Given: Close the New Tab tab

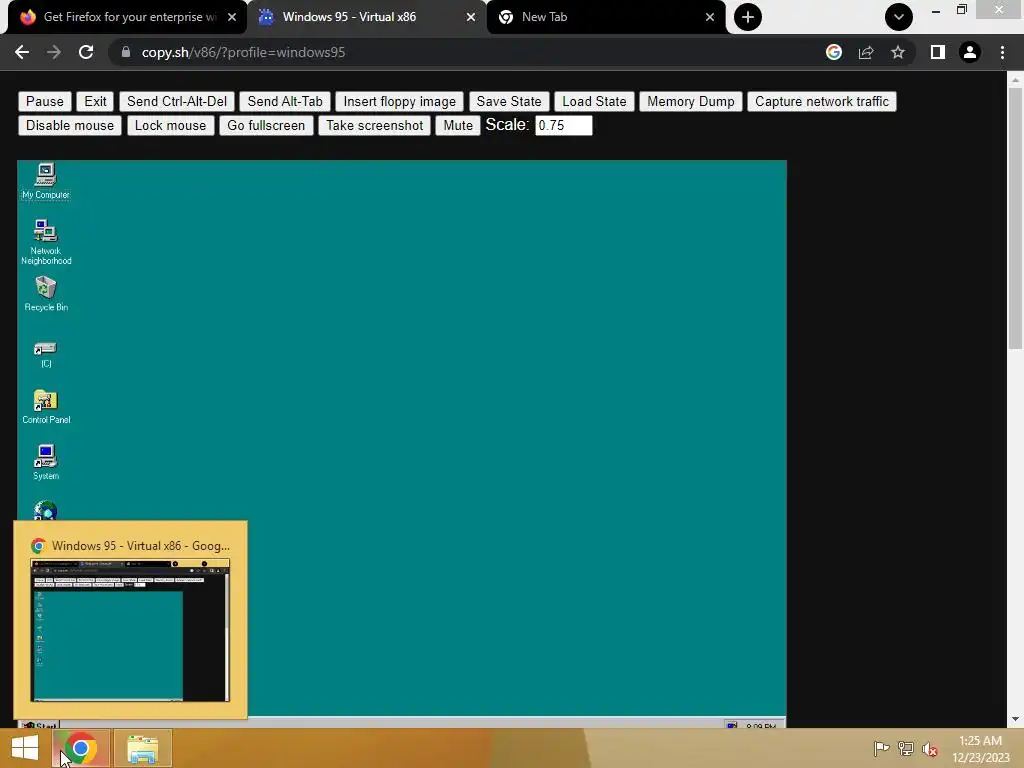Looking at the screenshot, I should 710,17.
